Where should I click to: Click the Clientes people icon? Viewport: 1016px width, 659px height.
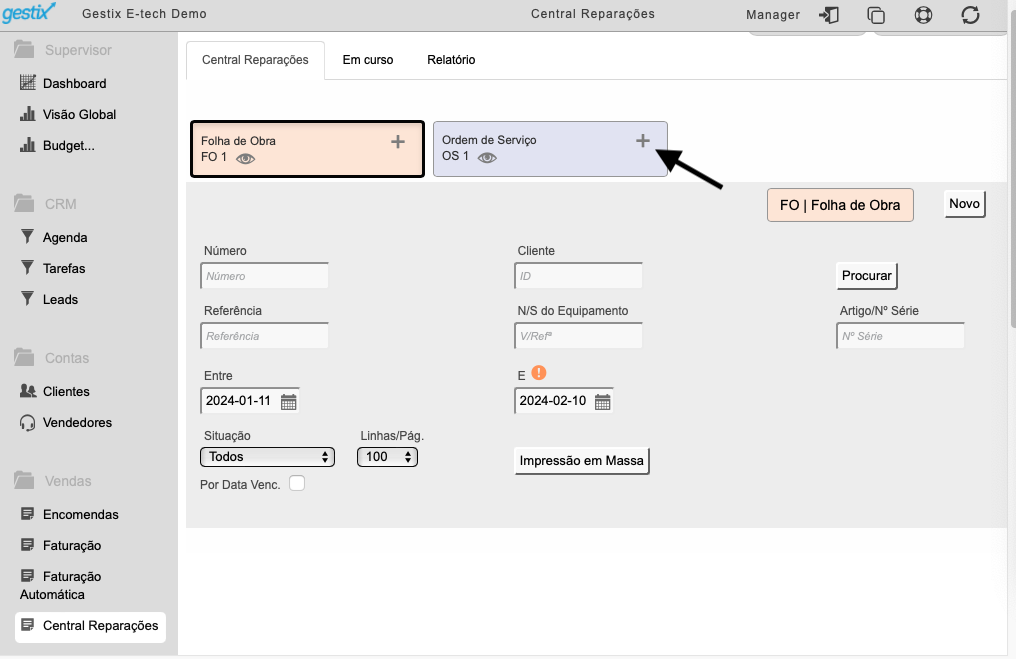(x=28, y=391)
